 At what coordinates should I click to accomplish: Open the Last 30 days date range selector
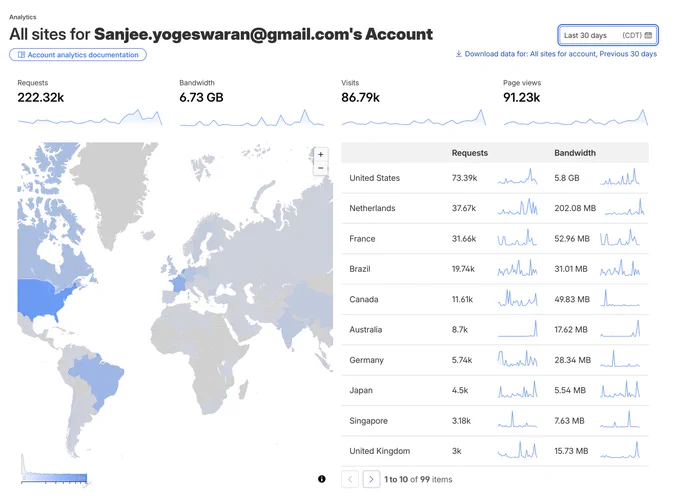(608, 35)
